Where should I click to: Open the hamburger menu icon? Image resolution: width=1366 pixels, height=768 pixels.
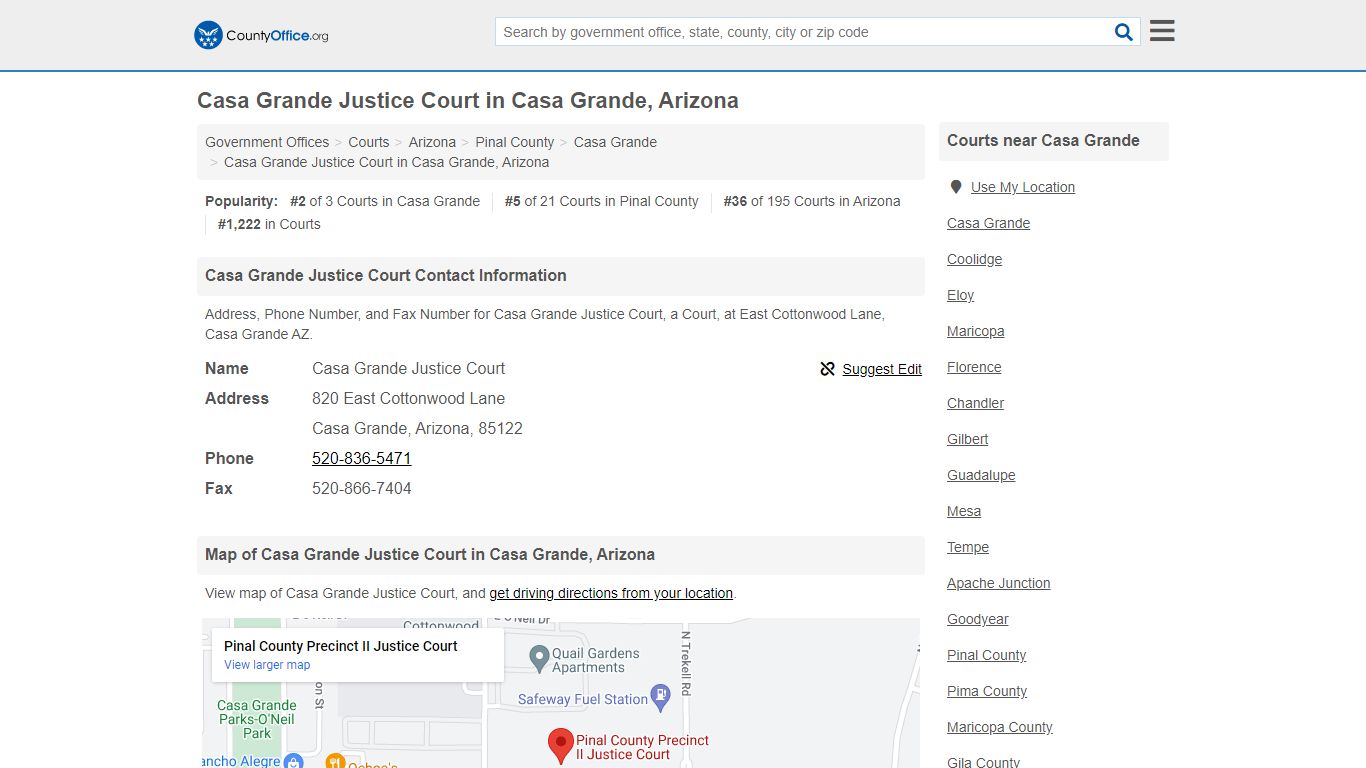(1162, 31)
